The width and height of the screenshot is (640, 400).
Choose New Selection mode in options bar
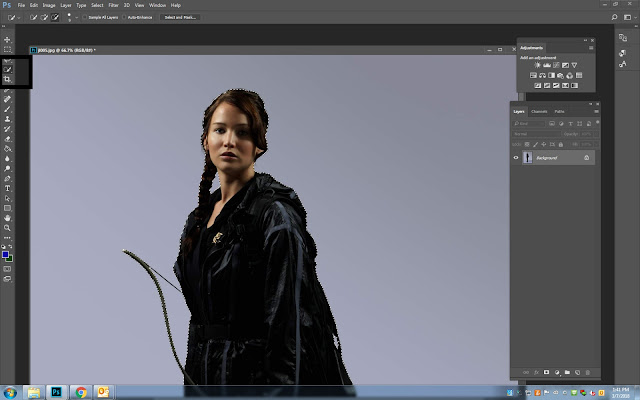[x=33, y=18]
